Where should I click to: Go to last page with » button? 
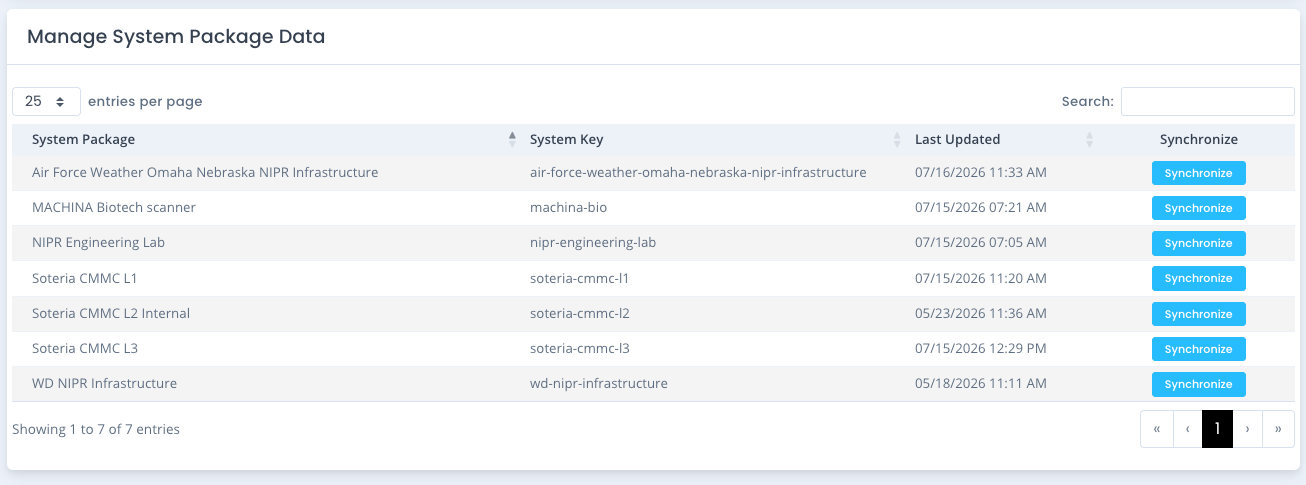pos(1279,429)
